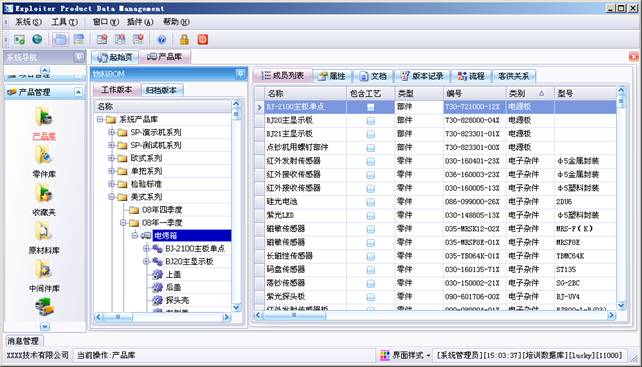Expand the SP-演示机系列 tree node
This screenshot has height=367, width=642.
coord(111,132)
